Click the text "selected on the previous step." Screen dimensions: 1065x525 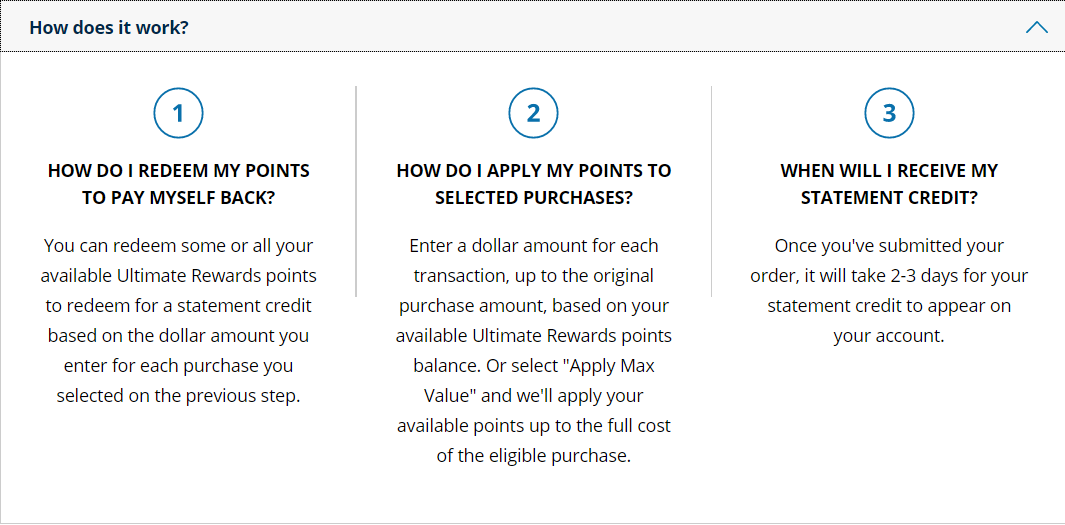click(179, 396)
